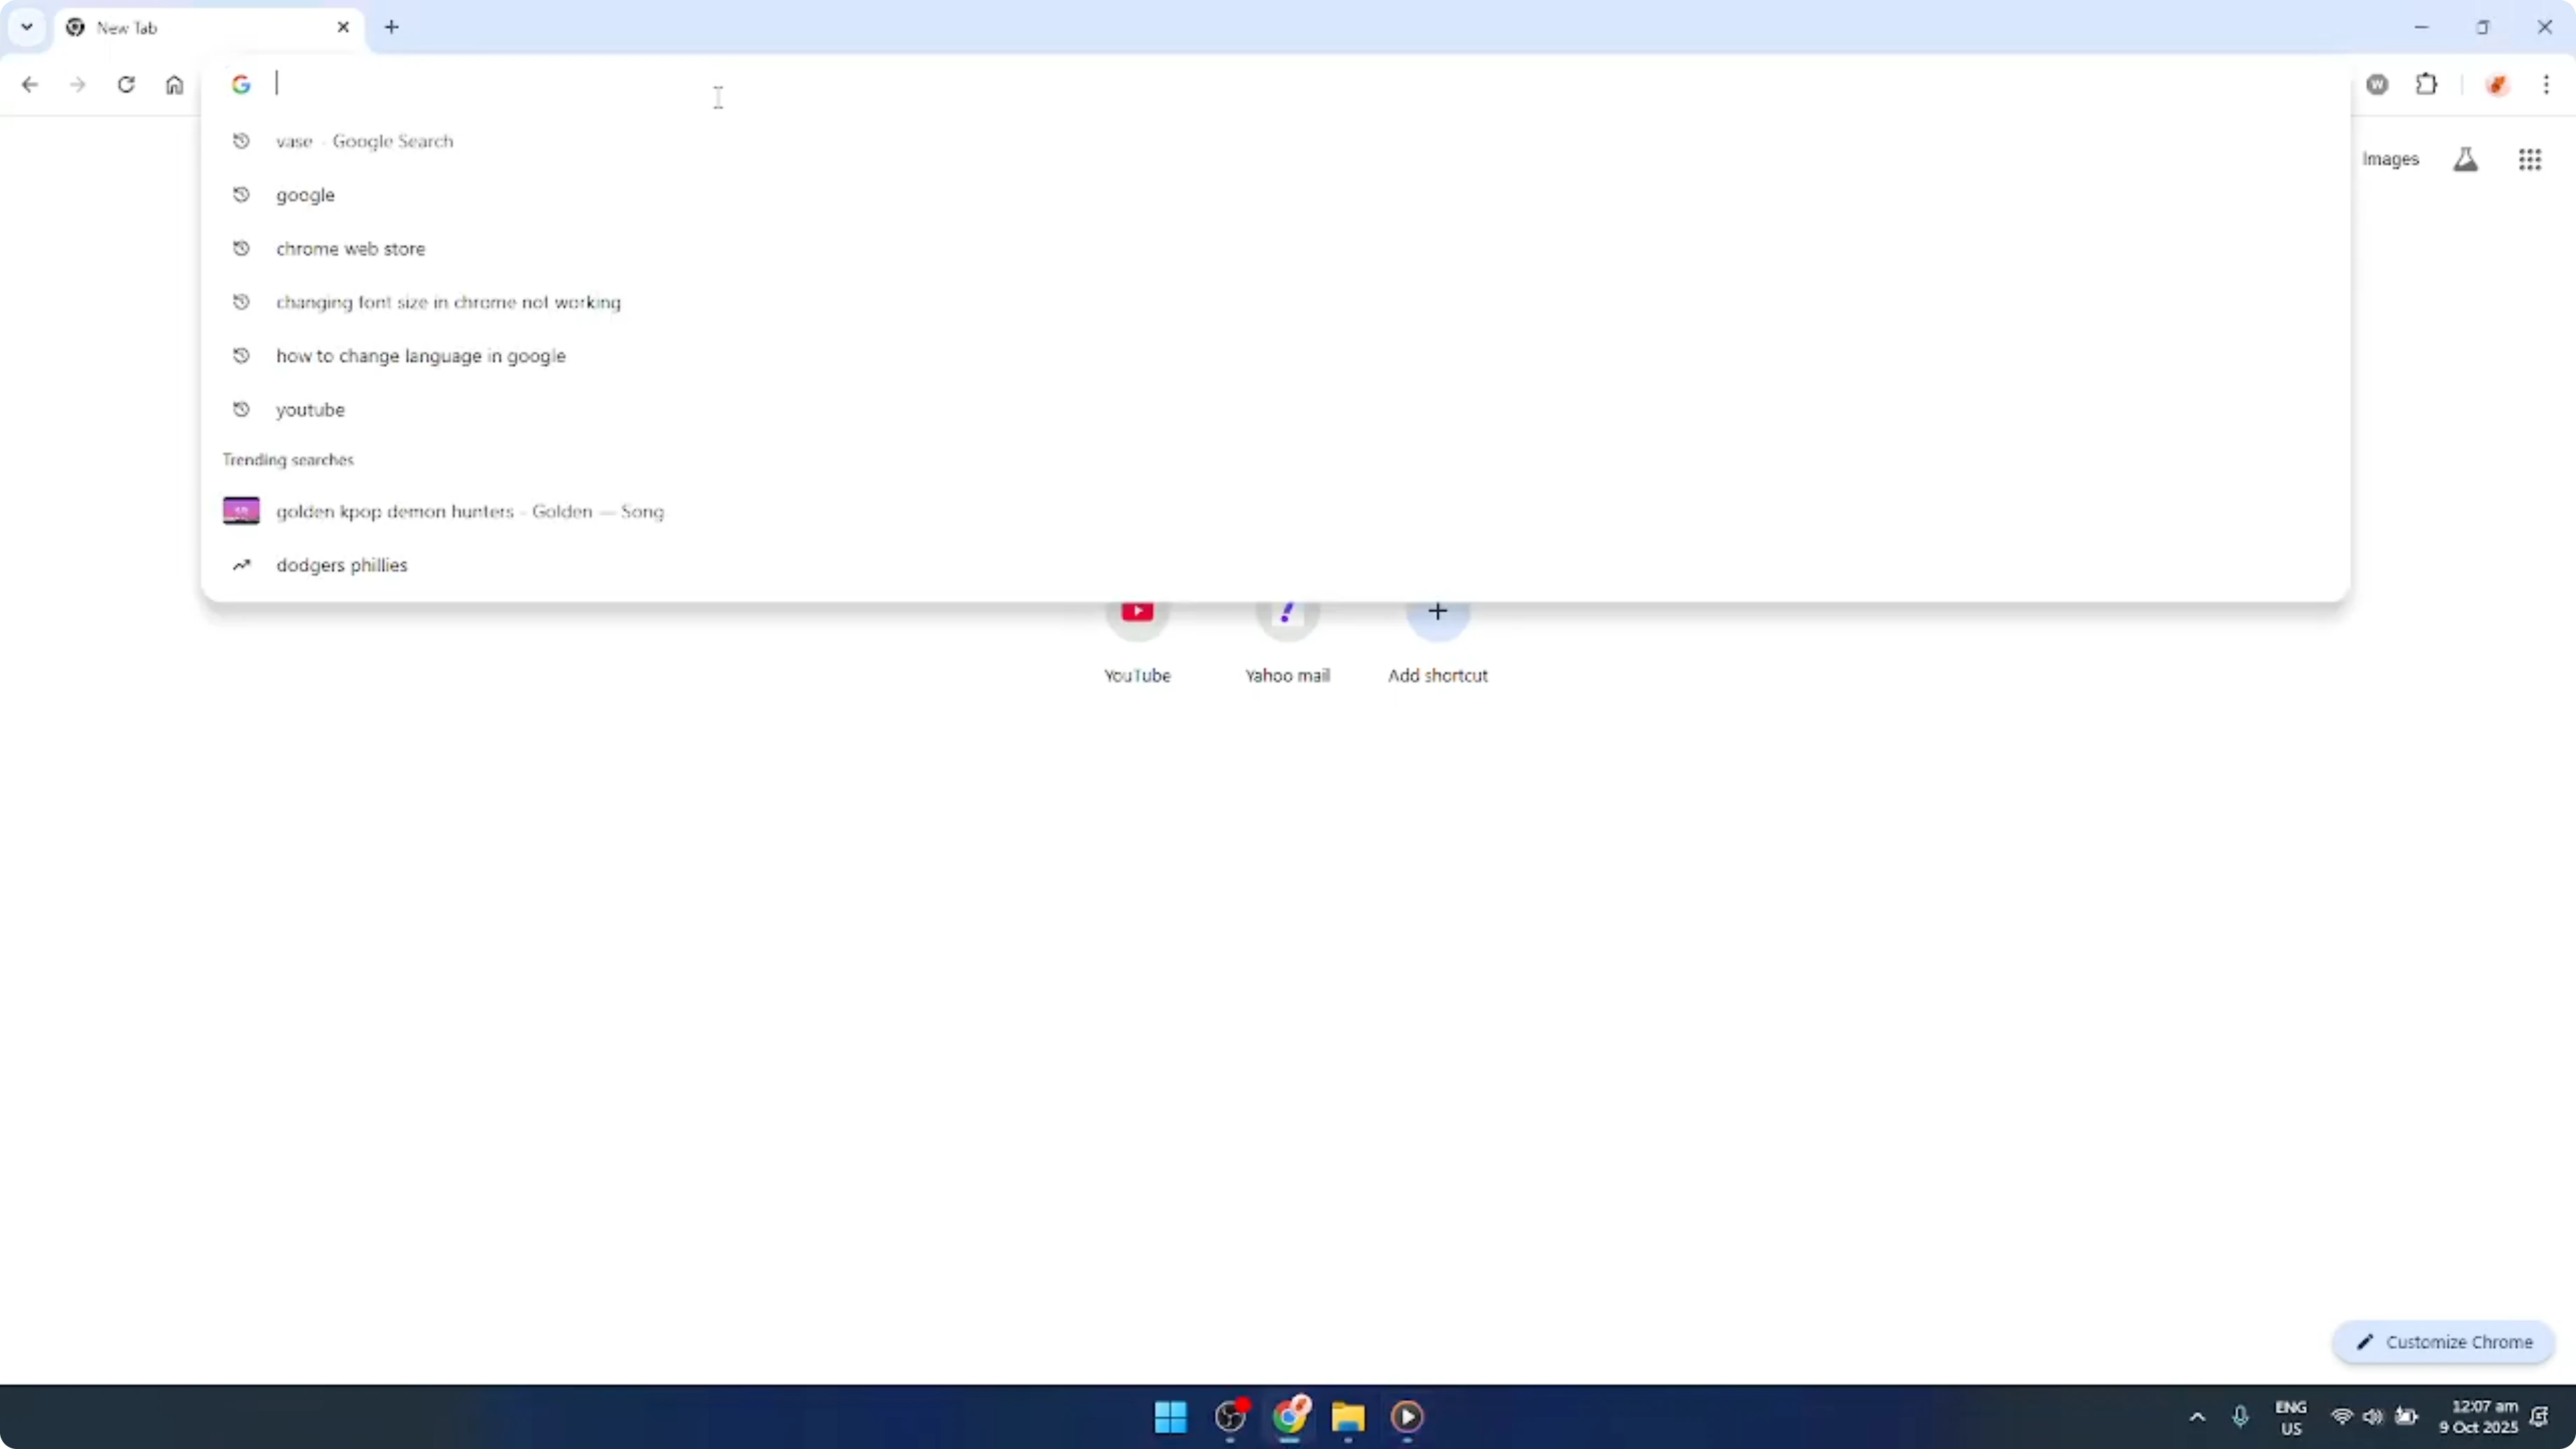Screen dimensions: 2576x1449
Task: Open Wi-Fi status icon in tray
Action: [x=2342, y=1417]
